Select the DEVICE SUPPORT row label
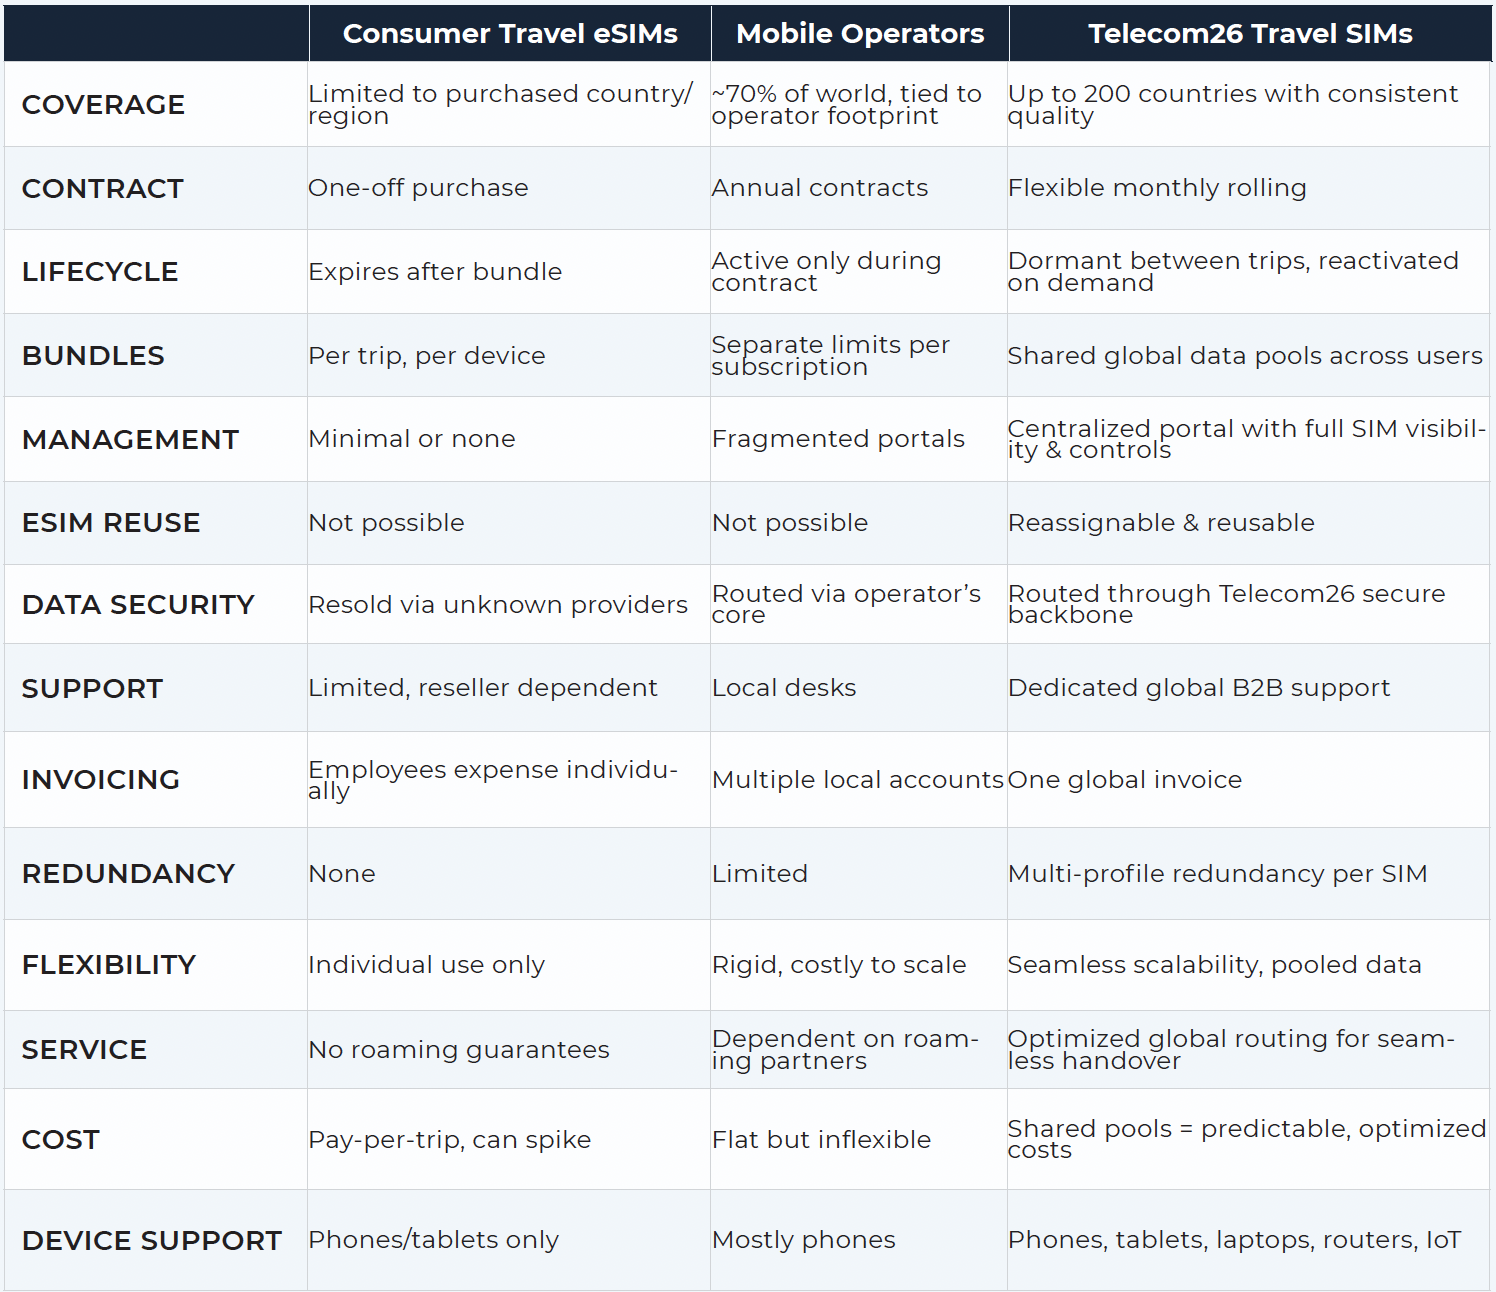 coord(152,1241)
